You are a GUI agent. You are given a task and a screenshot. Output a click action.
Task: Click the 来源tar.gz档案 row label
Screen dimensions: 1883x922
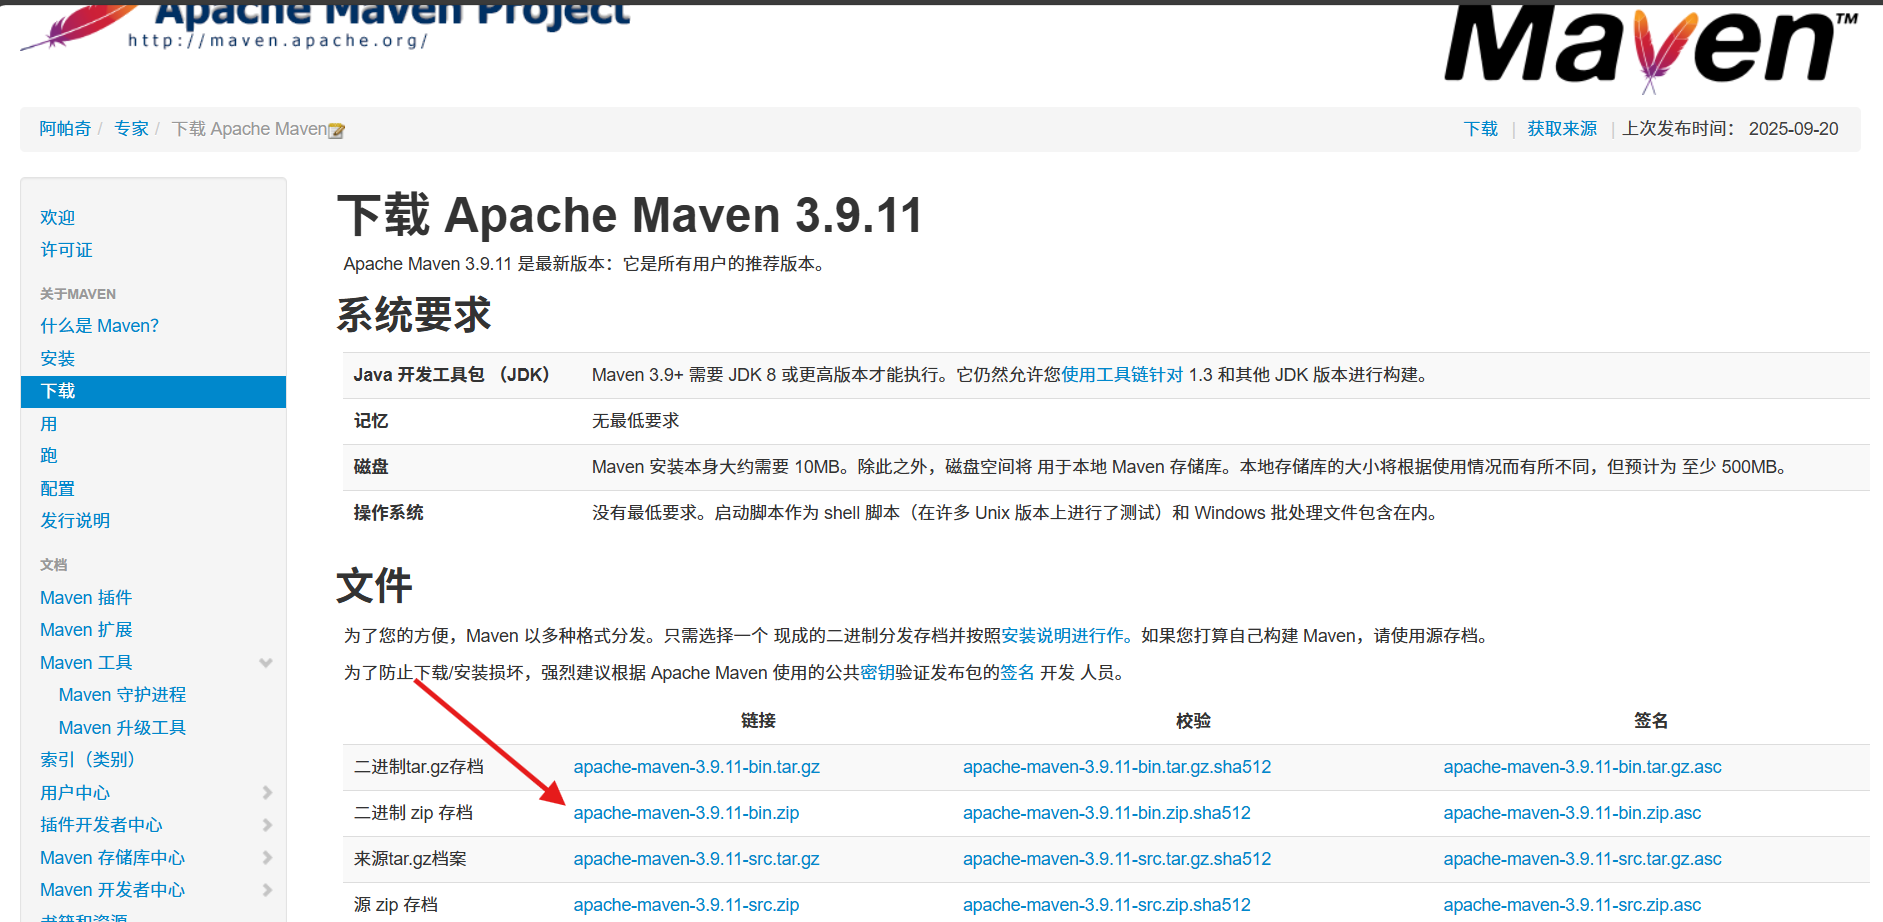tap(410, 859)
